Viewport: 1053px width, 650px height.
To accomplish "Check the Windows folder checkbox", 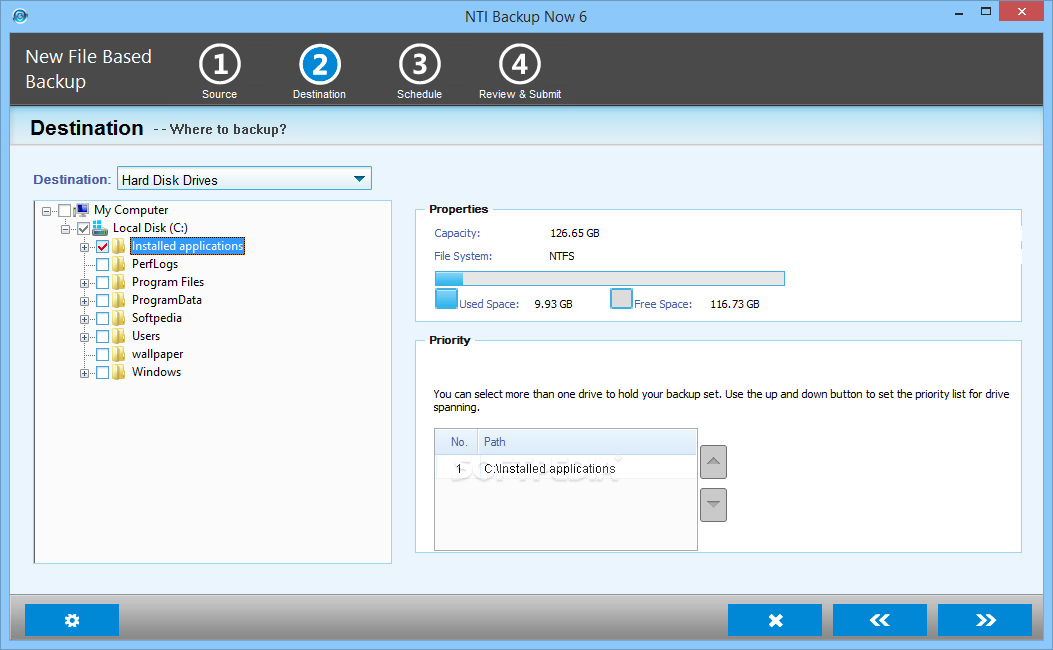I will [103, 373].
